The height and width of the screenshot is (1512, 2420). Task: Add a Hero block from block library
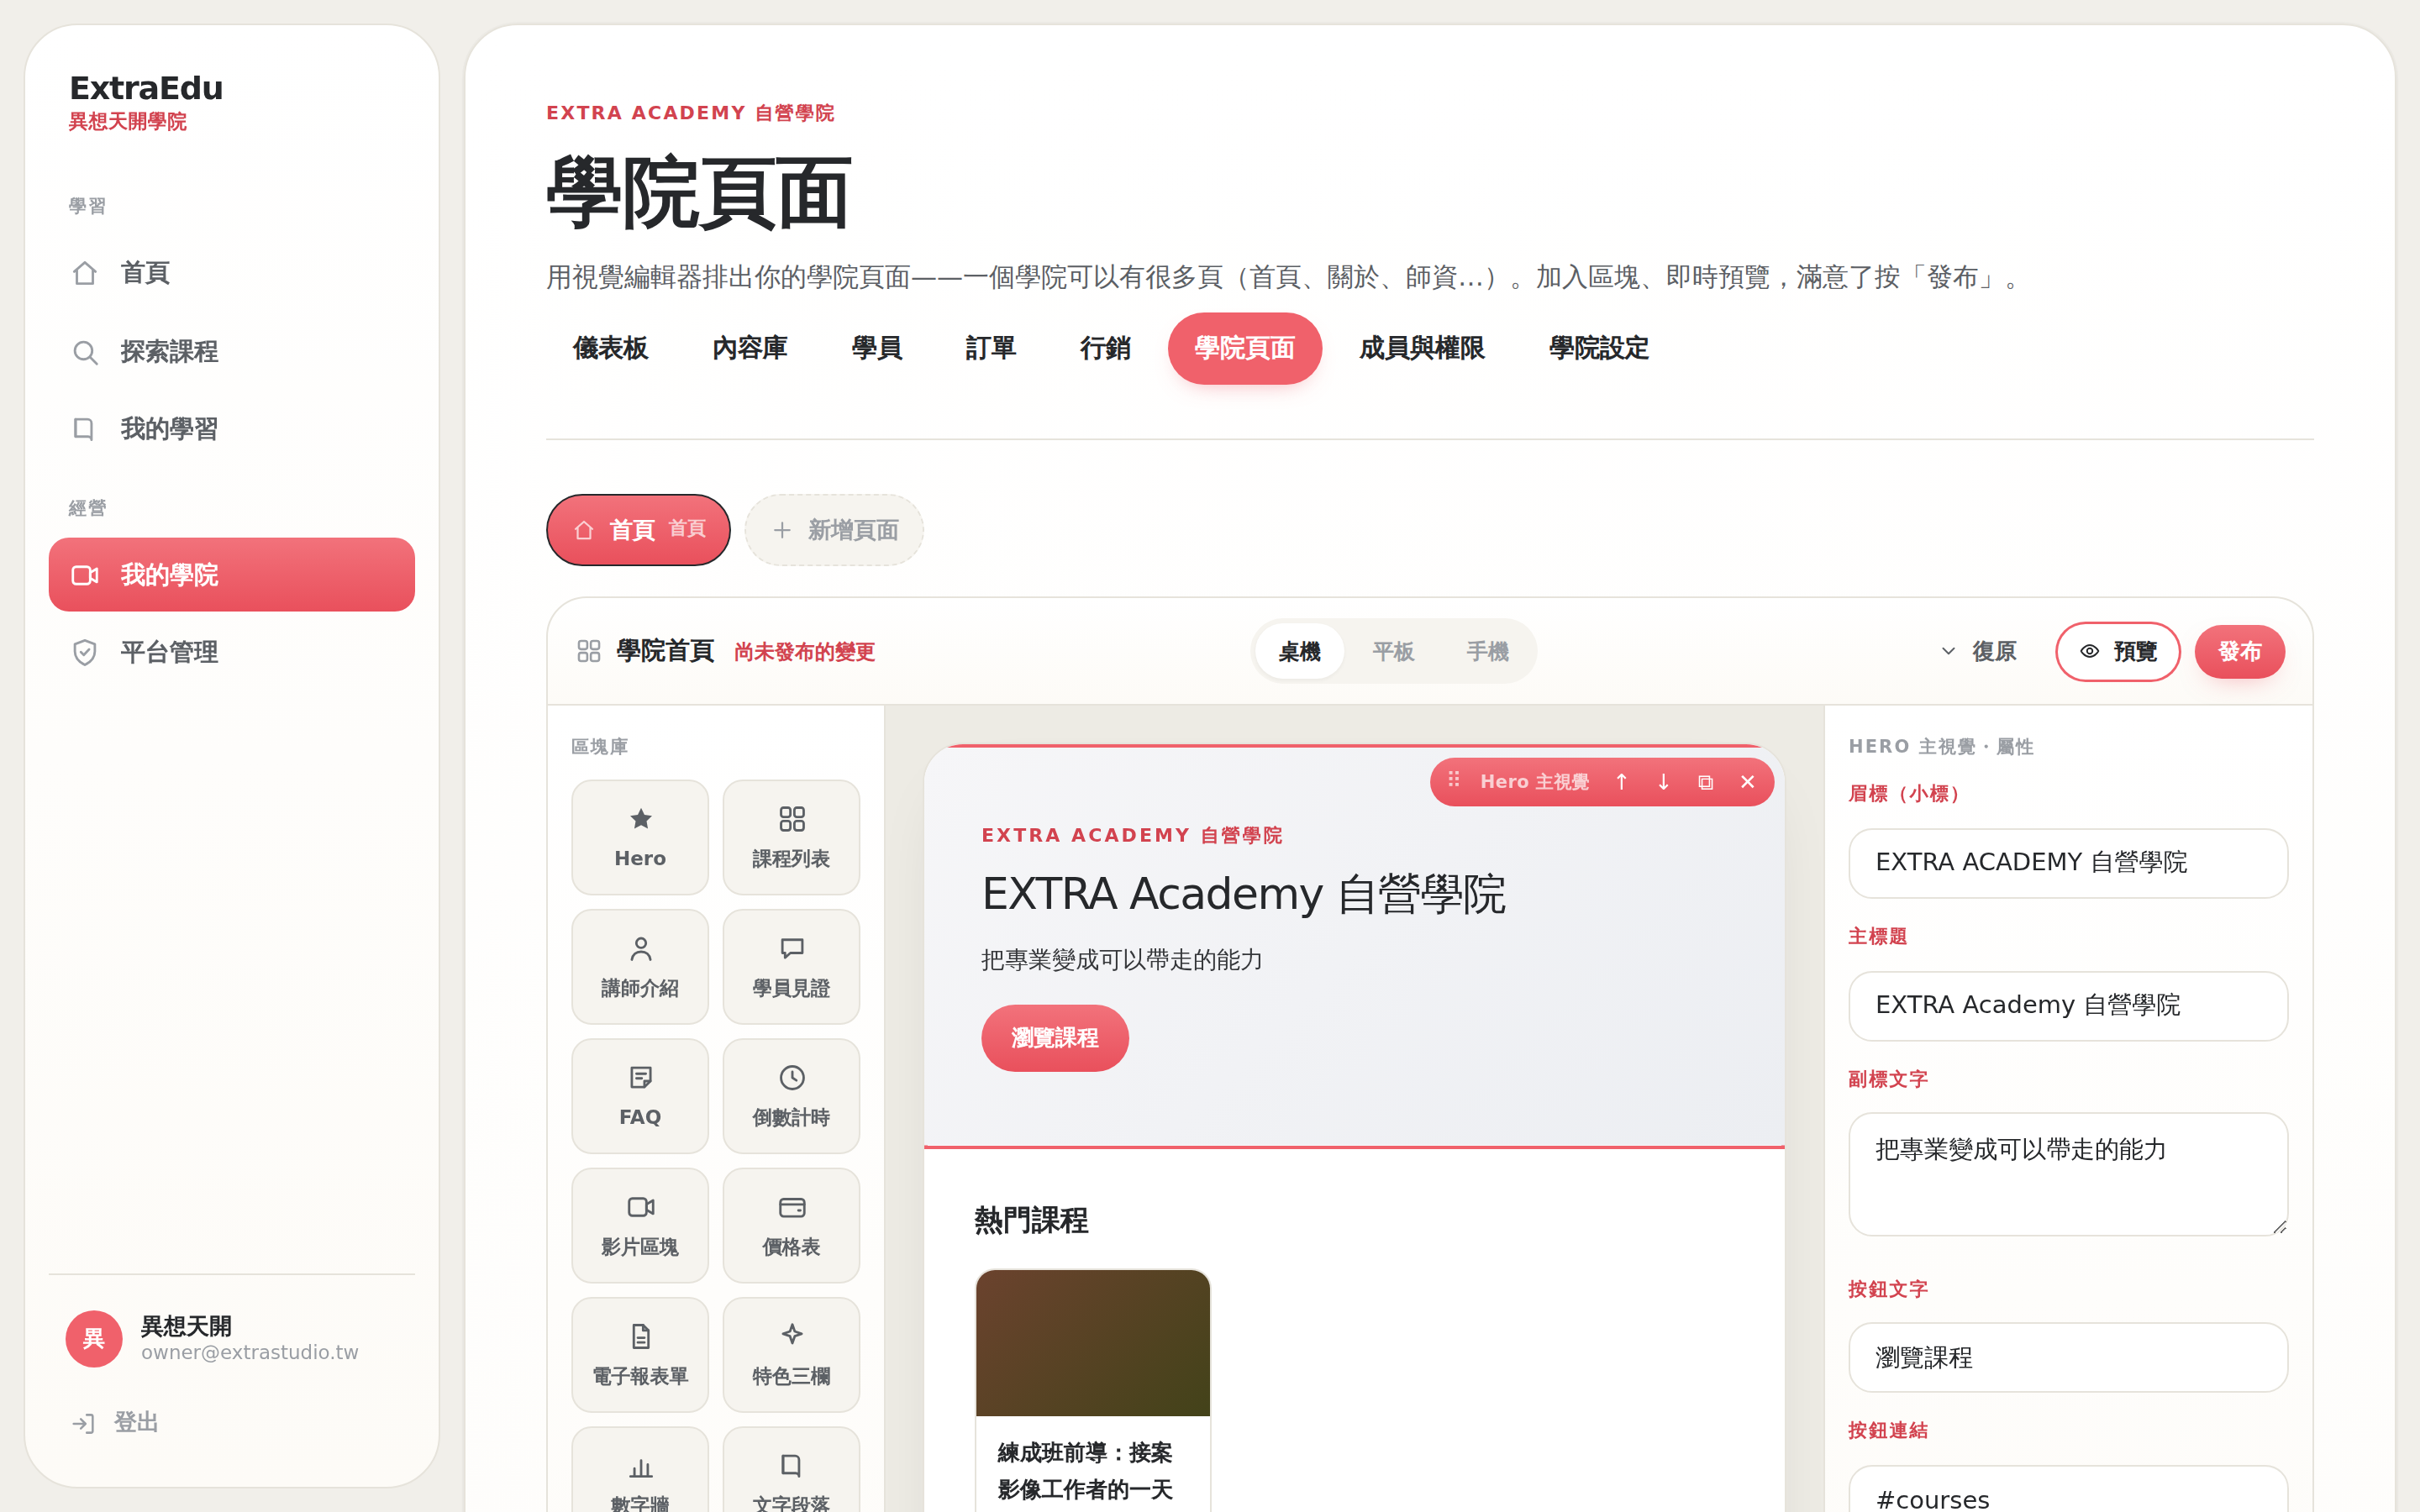pyautogui.click(x=640, y=837)
